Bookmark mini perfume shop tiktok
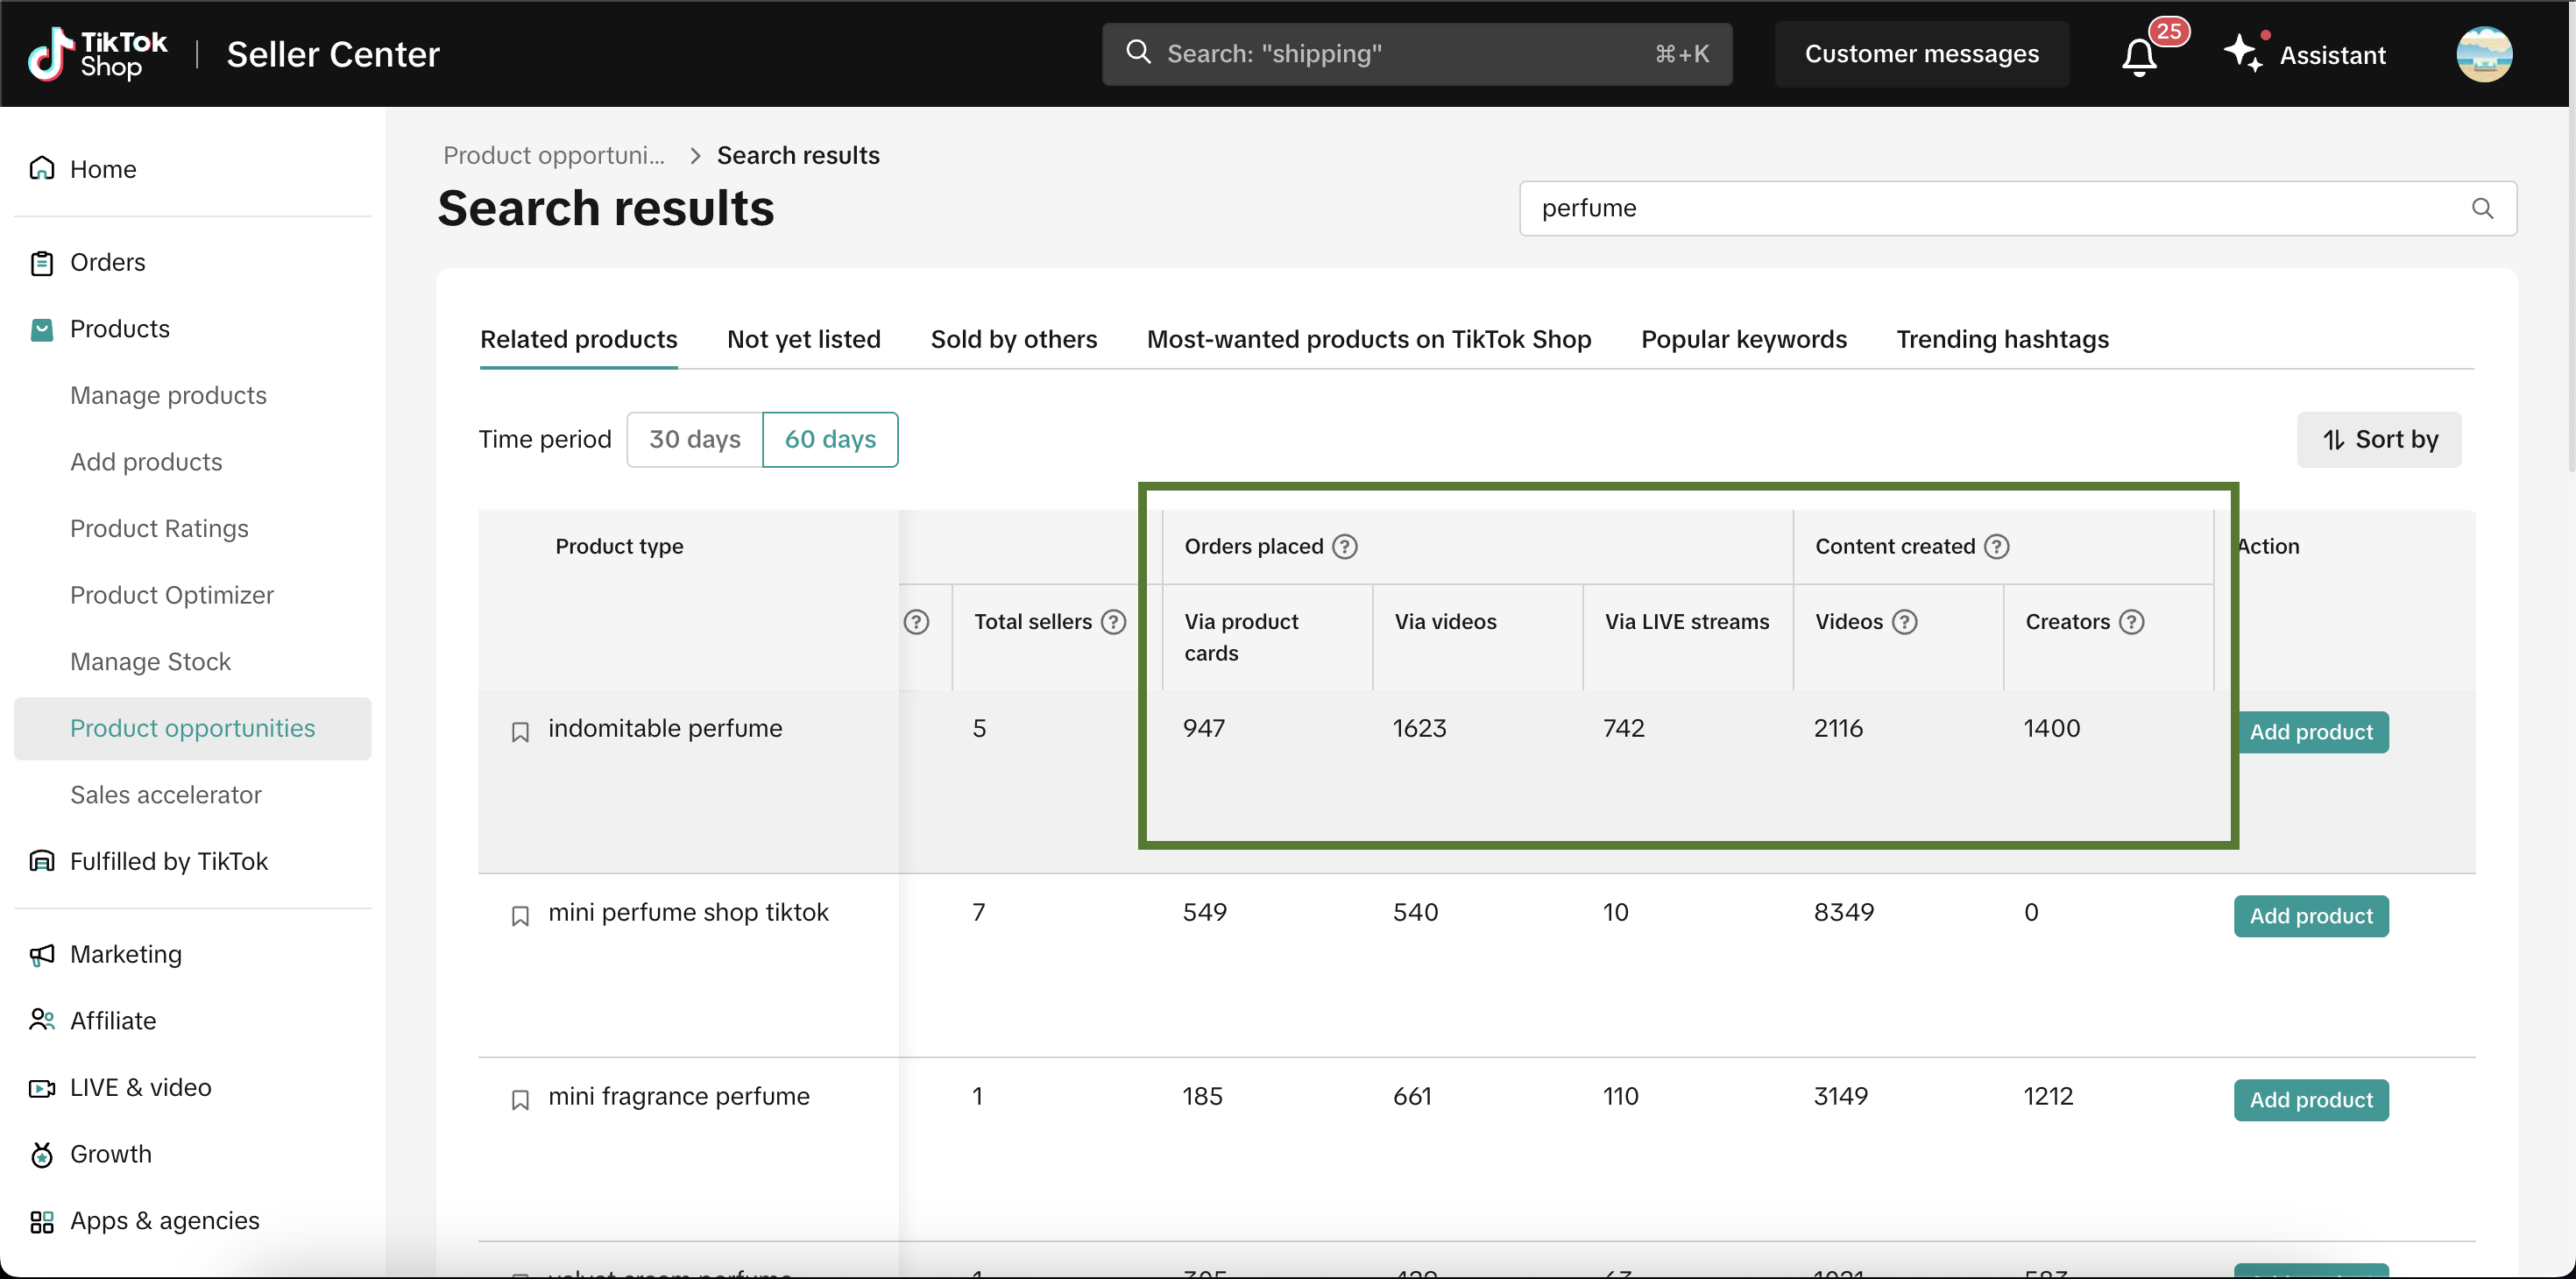 point(520,916)
